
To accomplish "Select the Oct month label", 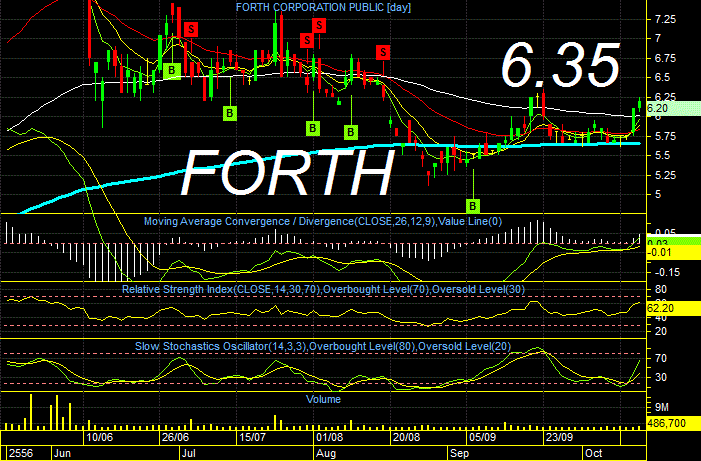I will (594, 453).
